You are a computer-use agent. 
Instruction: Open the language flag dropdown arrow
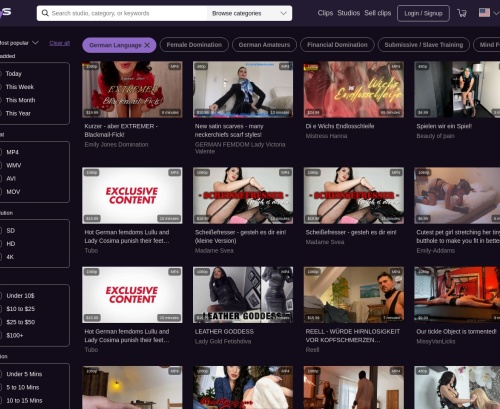496,13
